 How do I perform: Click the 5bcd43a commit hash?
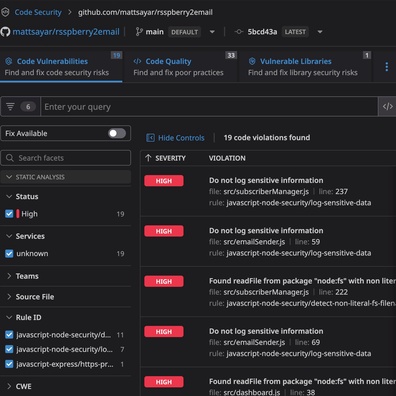pyautogui.click(x=262, y=32)
